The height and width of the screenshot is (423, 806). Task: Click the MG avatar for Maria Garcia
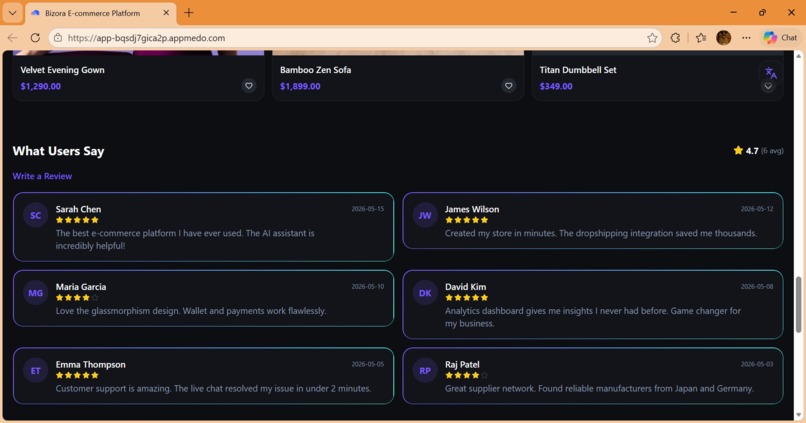pyautogui.click(x=35, y=293)
